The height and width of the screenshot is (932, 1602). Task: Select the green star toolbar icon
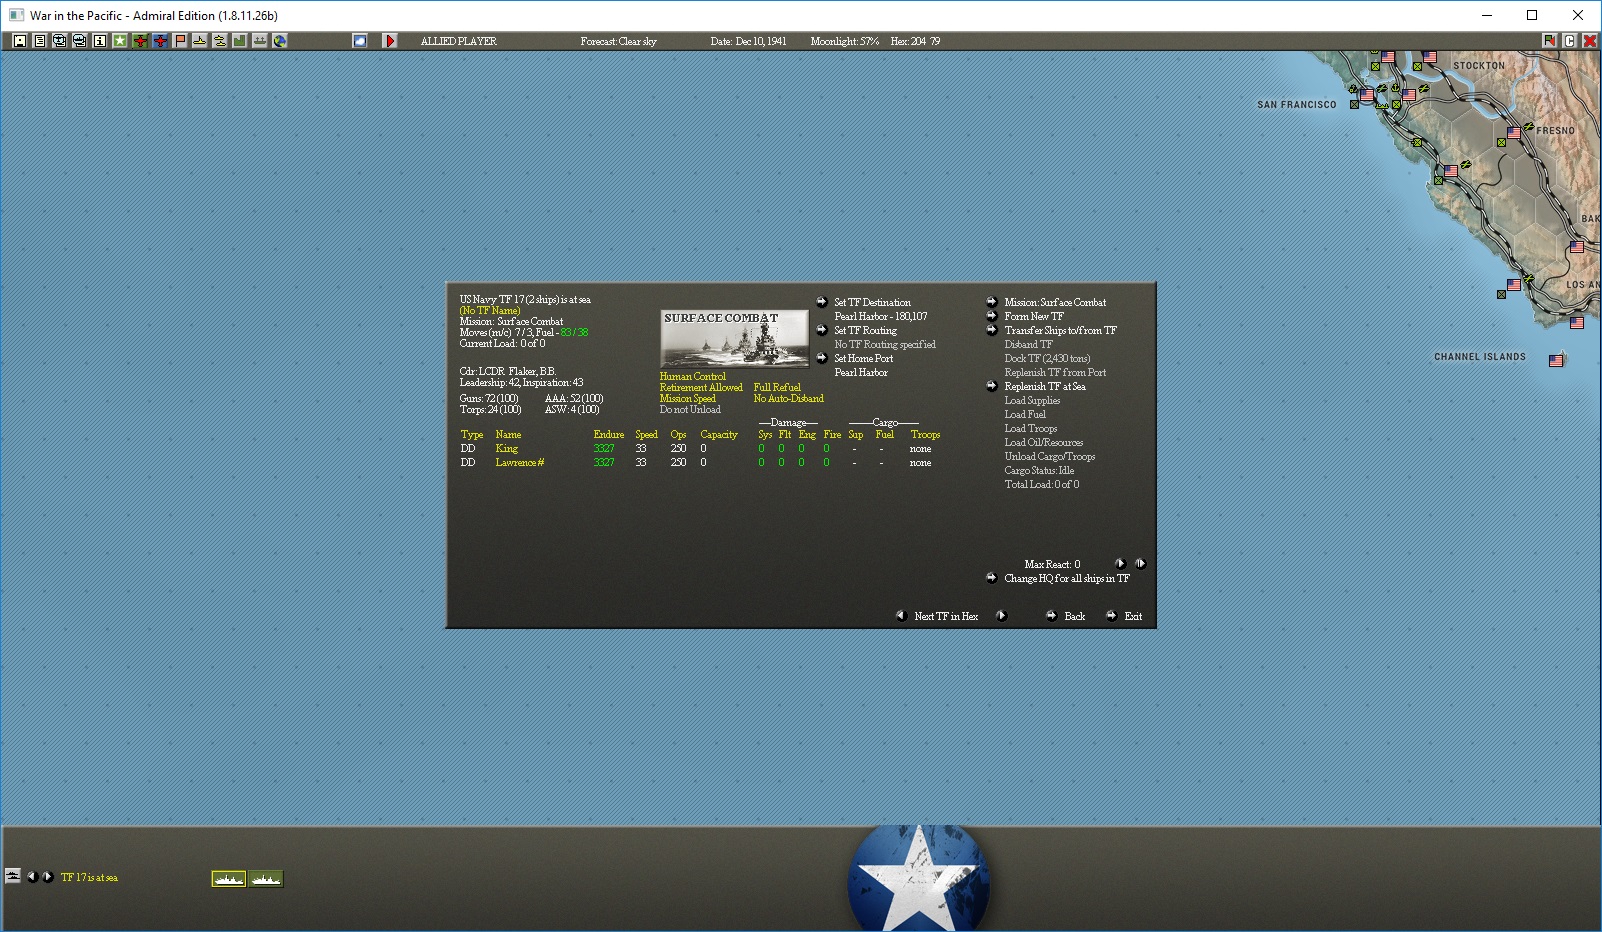pos(120,41)
